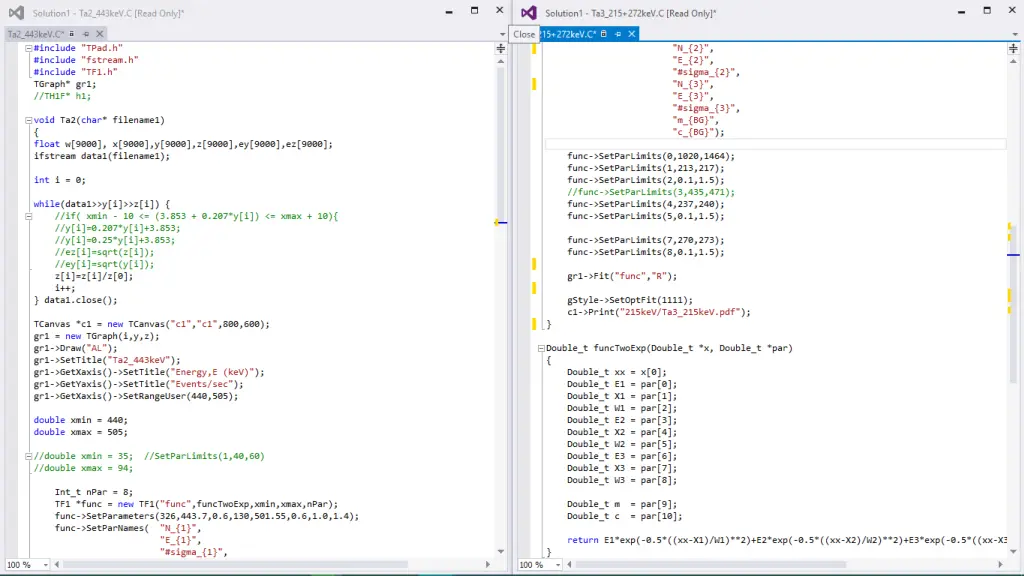Collapse the //double xmin = 35 comment block
The height and width of the screenshot is (576, 1024).
point(28,456)
